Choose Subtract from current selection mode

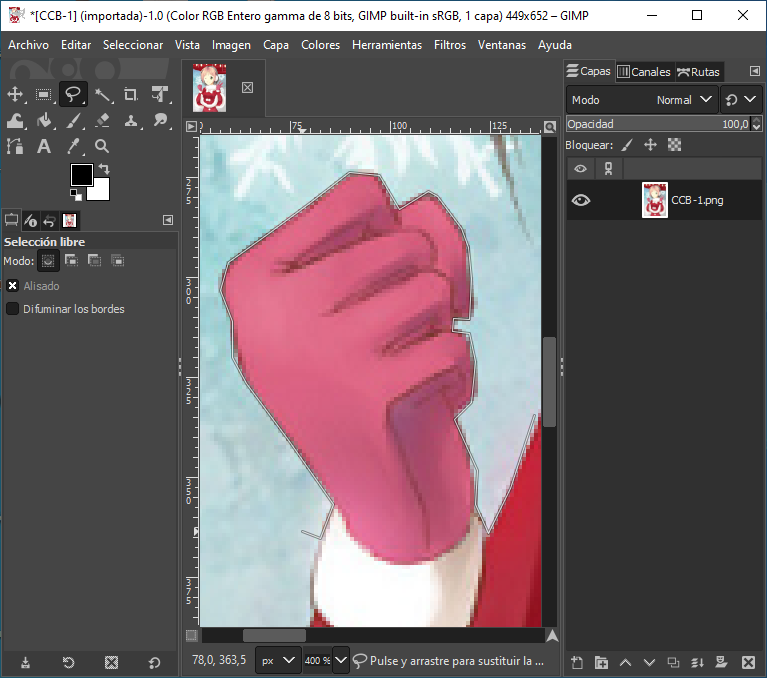click(x=94, y=261)
